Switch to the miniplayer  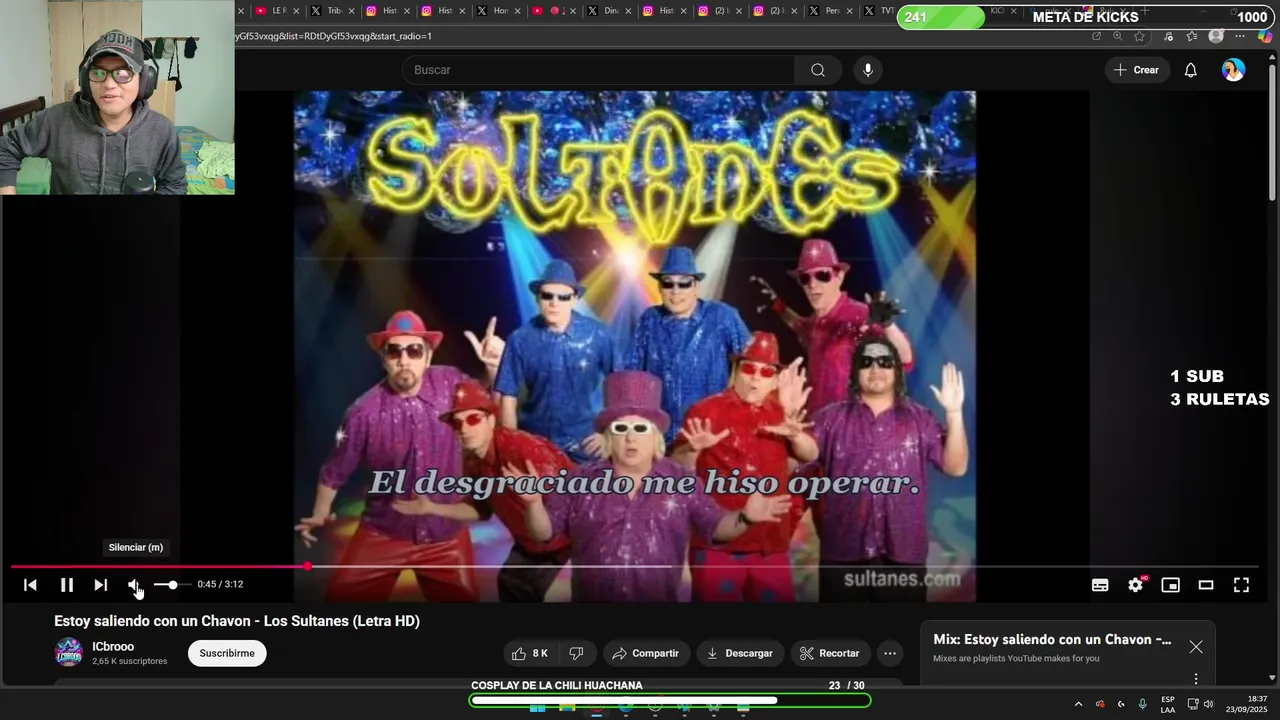1170,585
